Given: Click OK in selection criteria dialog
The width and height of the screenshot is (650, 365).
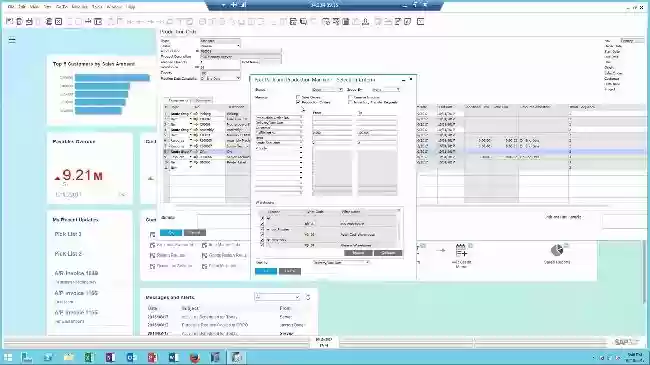Looking at the screenshot, I should point(266,271).
